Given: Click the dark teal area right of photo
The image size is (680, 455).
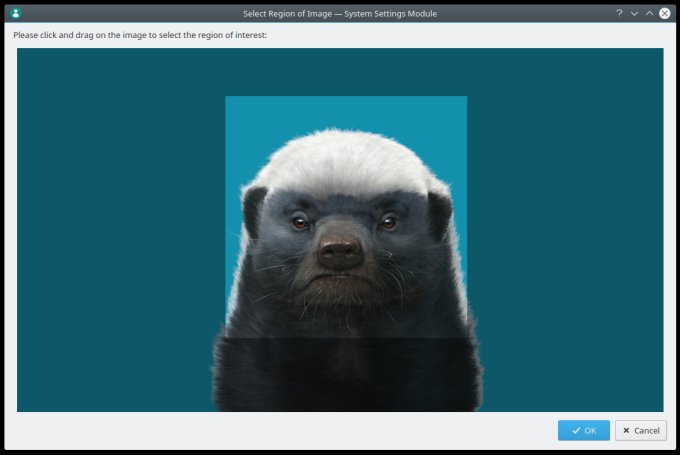Looking at the screenshot, I should pos(565,230).
